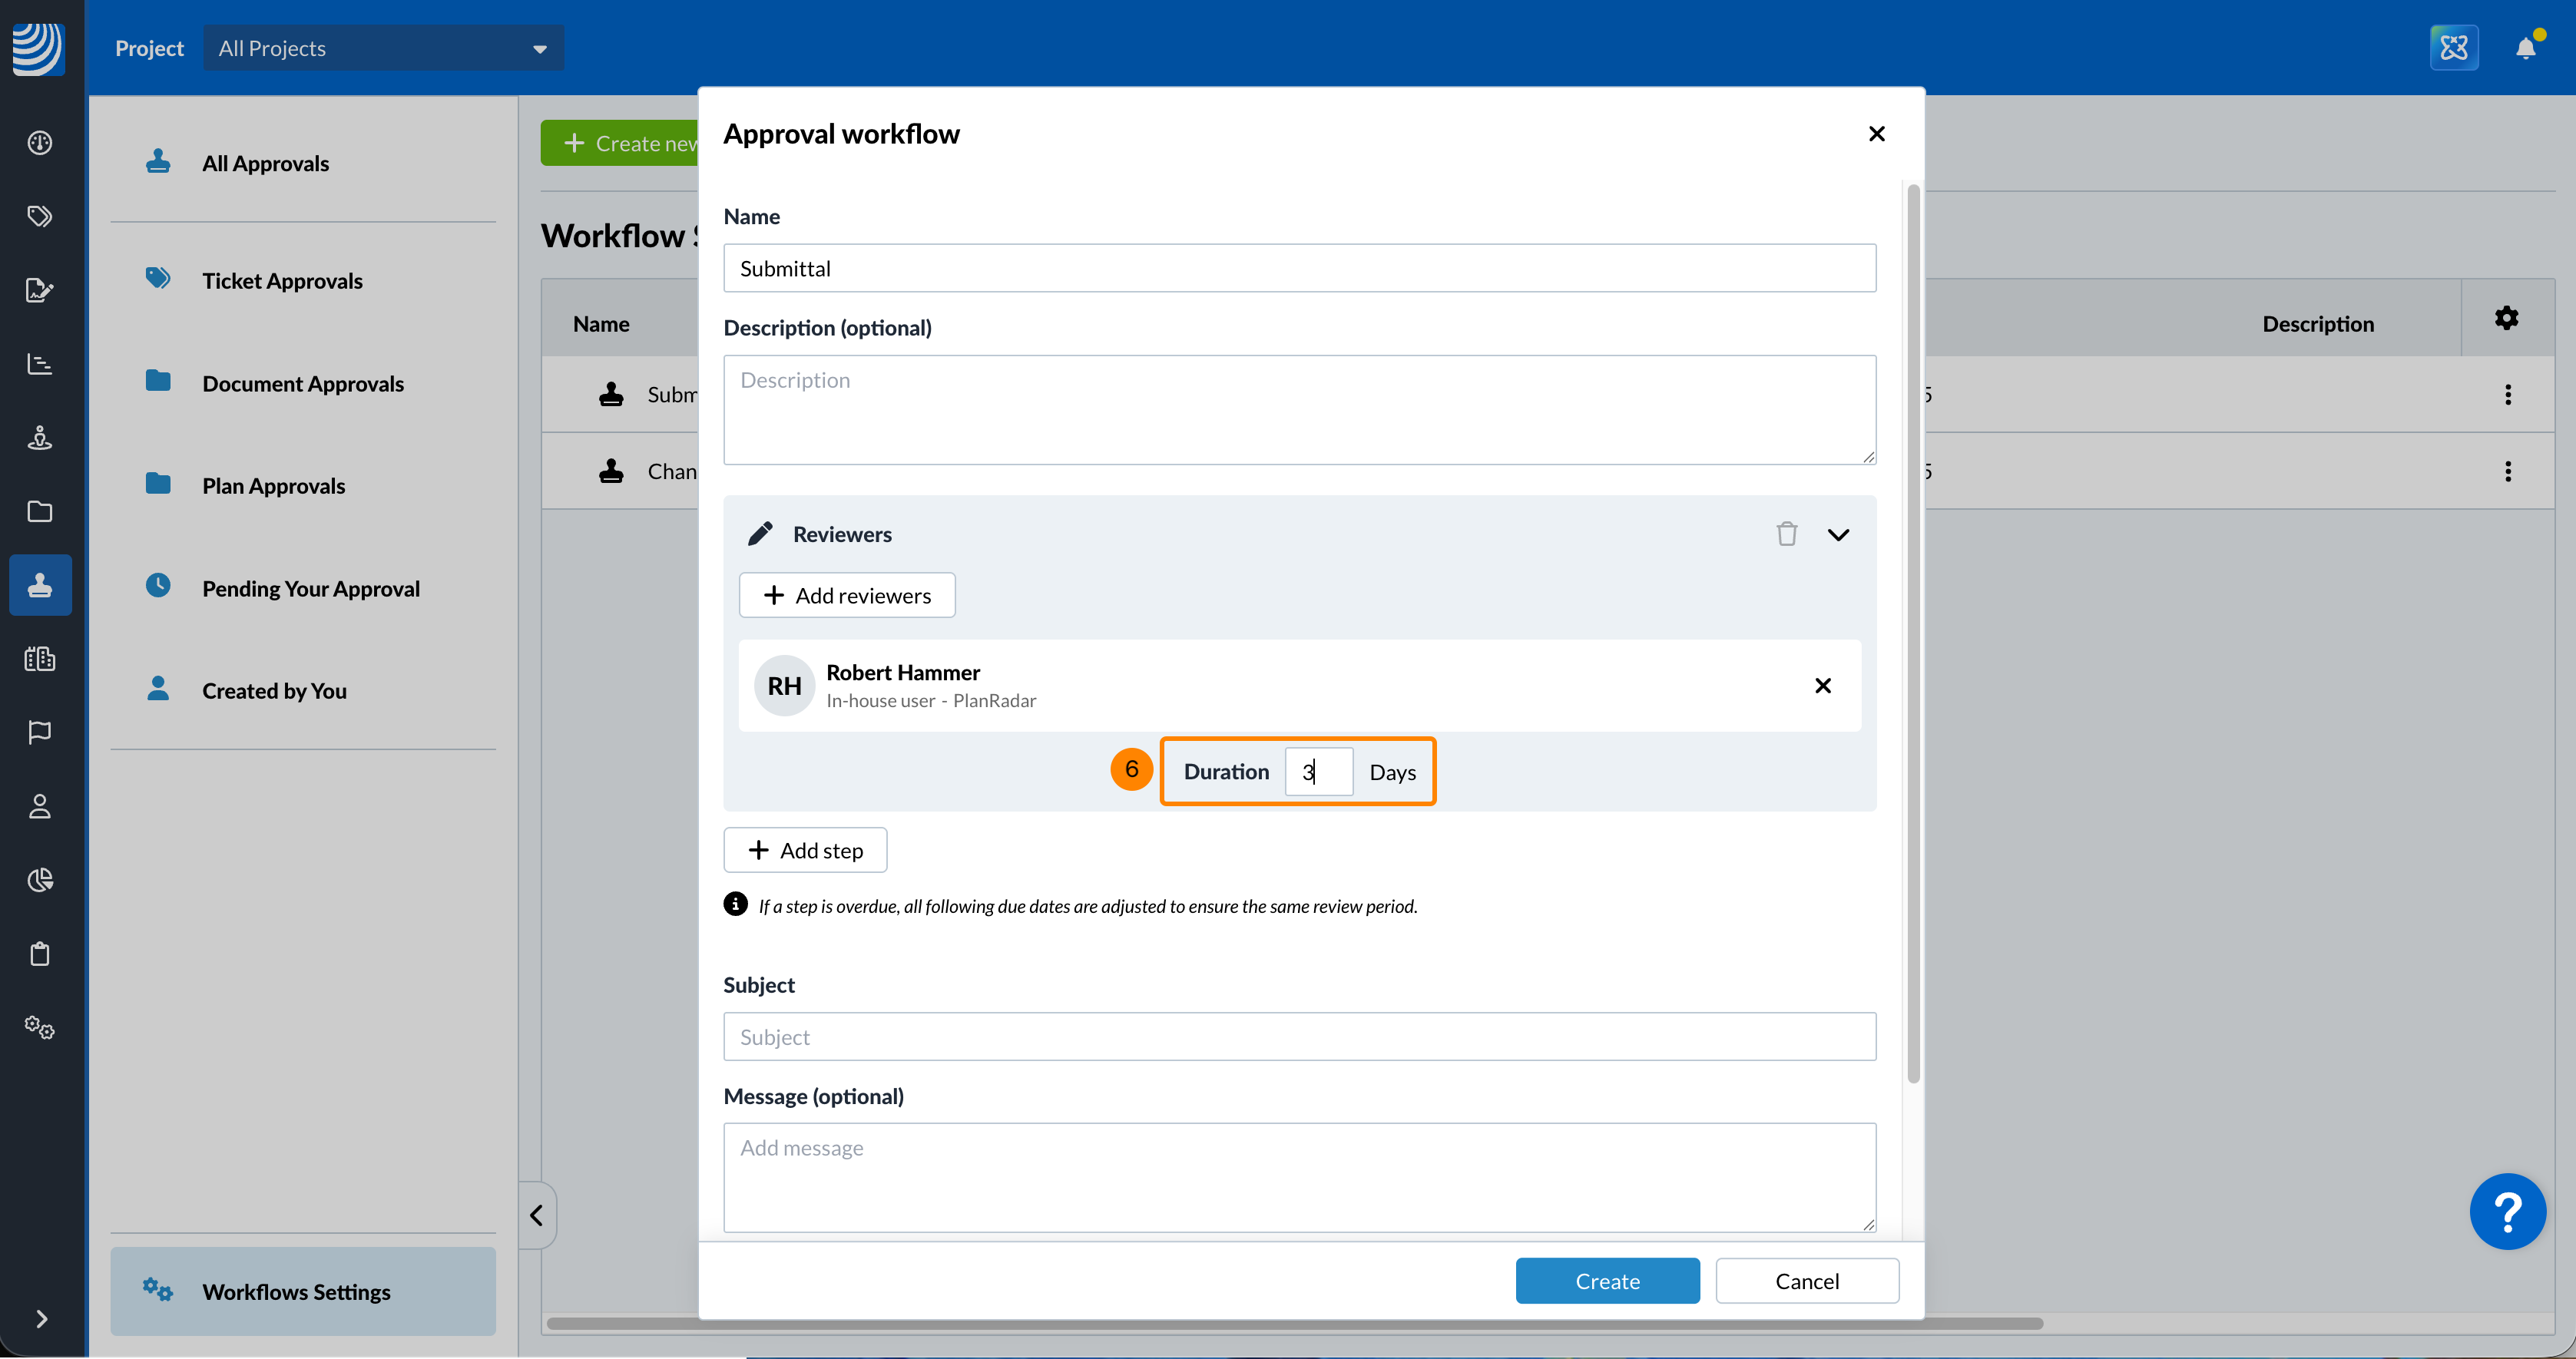Collapse the Reviewers step chevron

click(x=1838, y=534)
